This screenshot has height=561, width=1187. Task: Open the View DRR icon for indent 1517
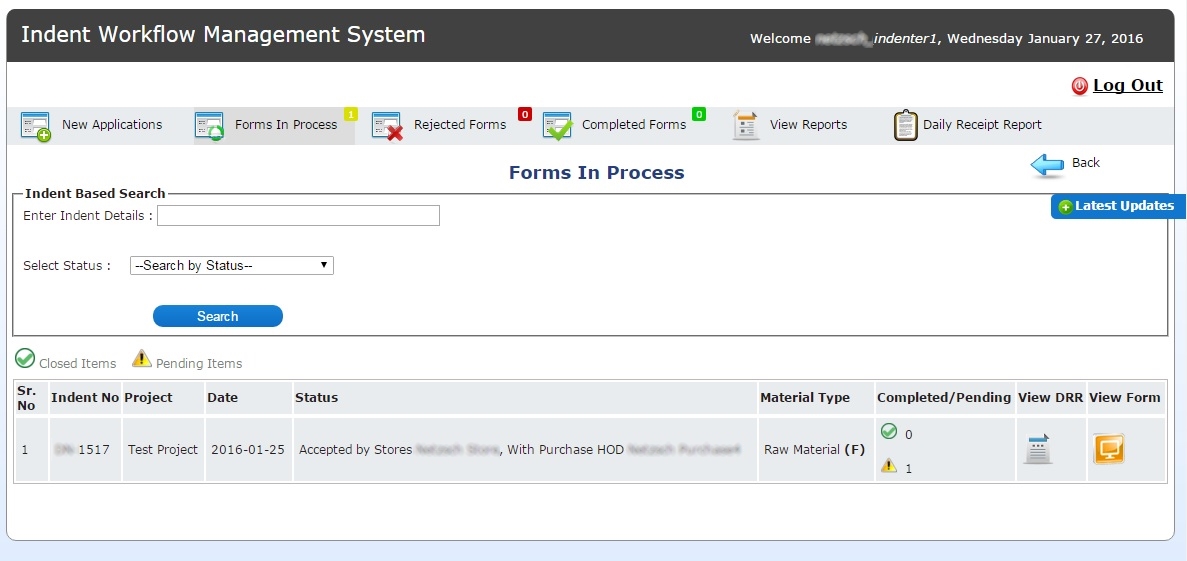tap(1038, 450)
